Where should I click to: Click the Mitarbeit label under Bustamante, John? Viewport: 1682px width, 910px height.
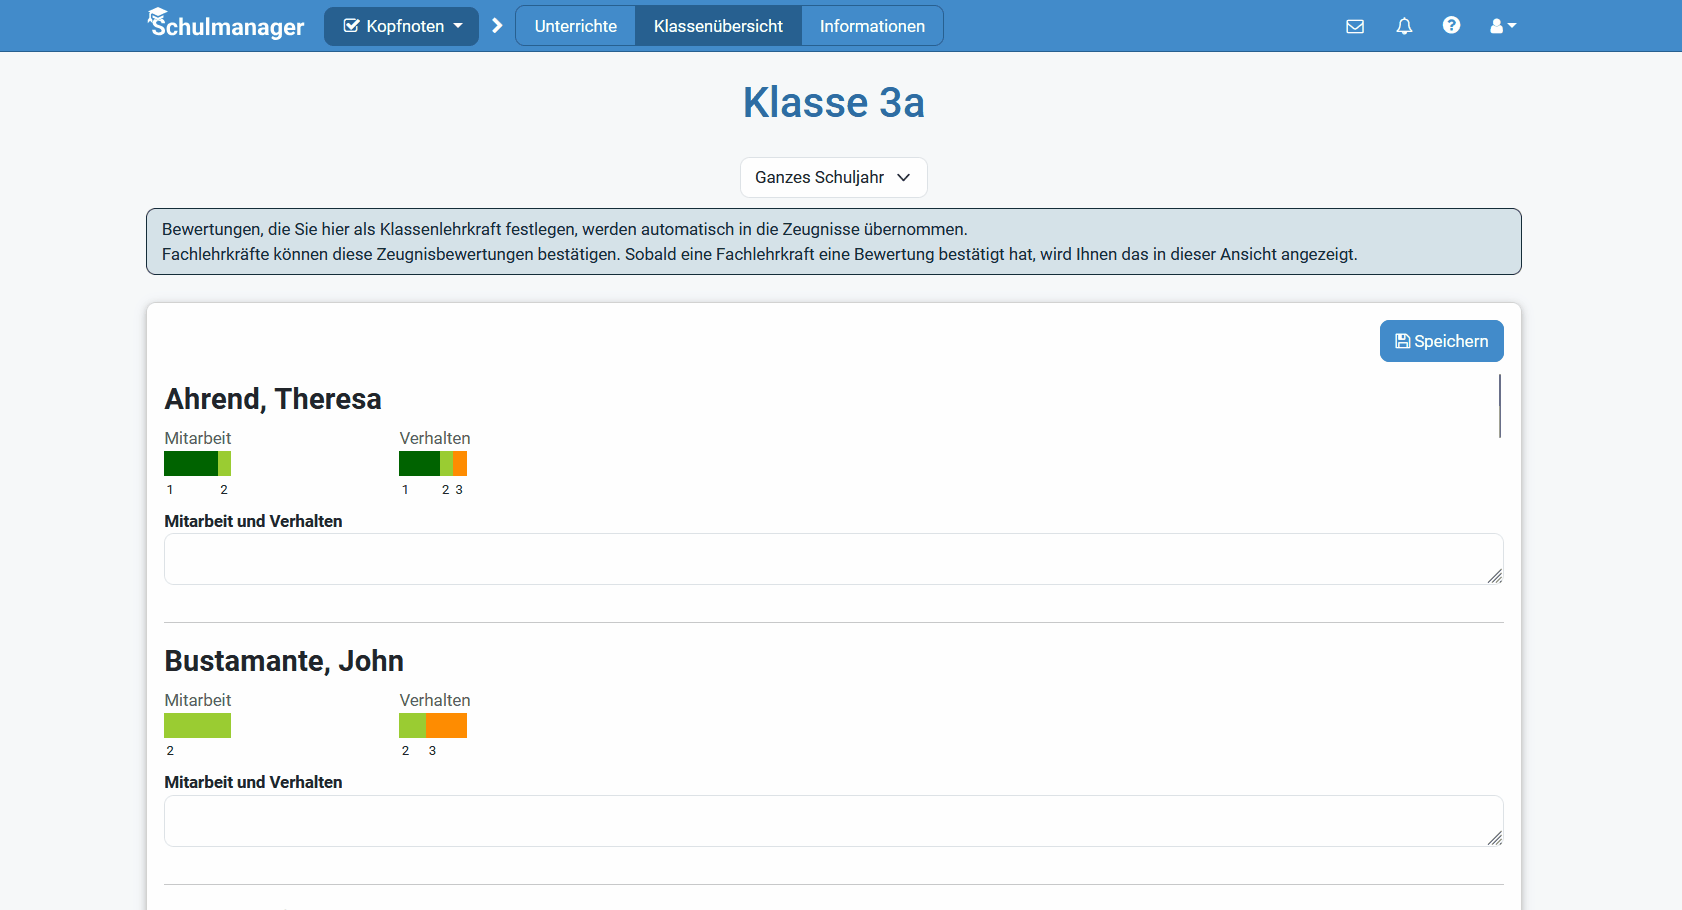197,700
